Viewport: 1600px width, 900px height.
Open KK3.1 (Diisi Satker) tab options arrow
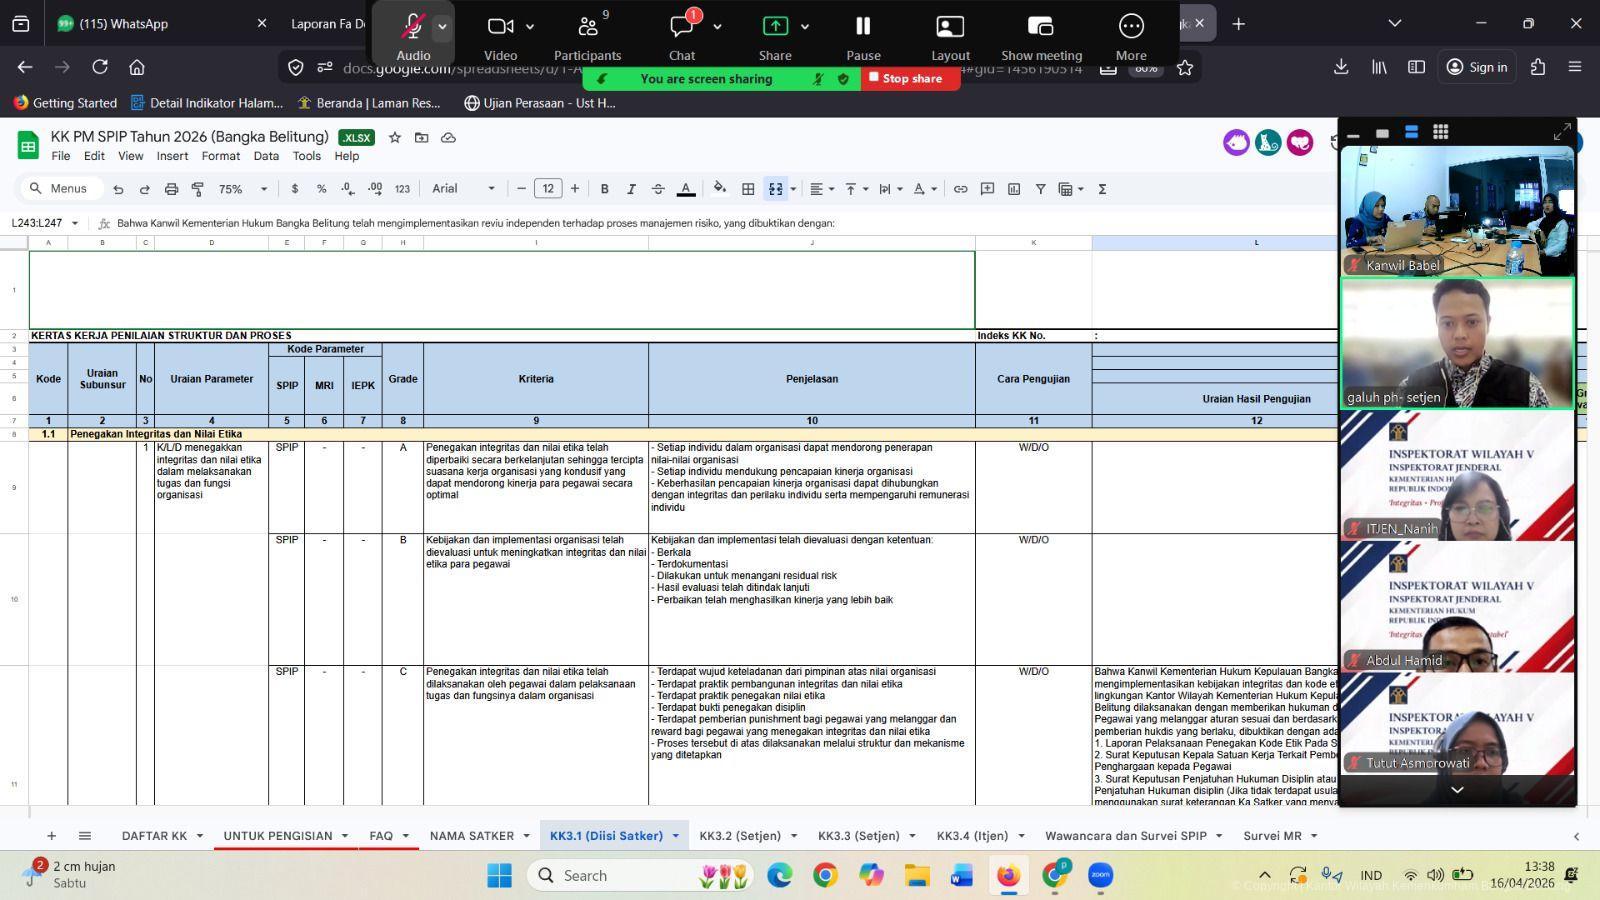point(676,836)
